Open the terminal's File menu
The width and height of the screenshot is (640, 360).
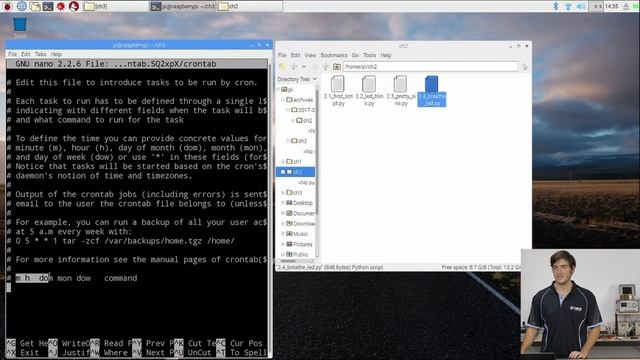coord(13,54)
